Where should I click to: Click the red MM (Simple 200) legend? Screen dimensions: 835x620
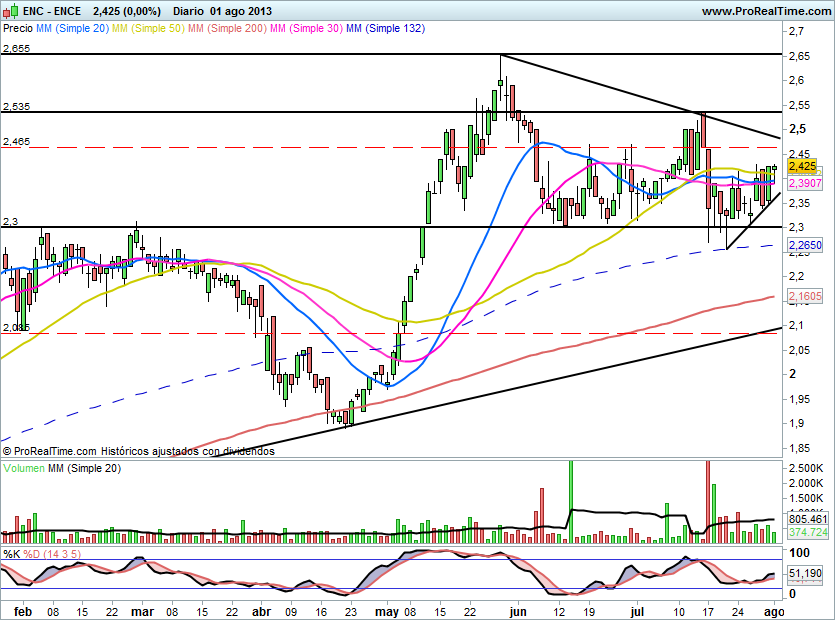coord(227,28)
